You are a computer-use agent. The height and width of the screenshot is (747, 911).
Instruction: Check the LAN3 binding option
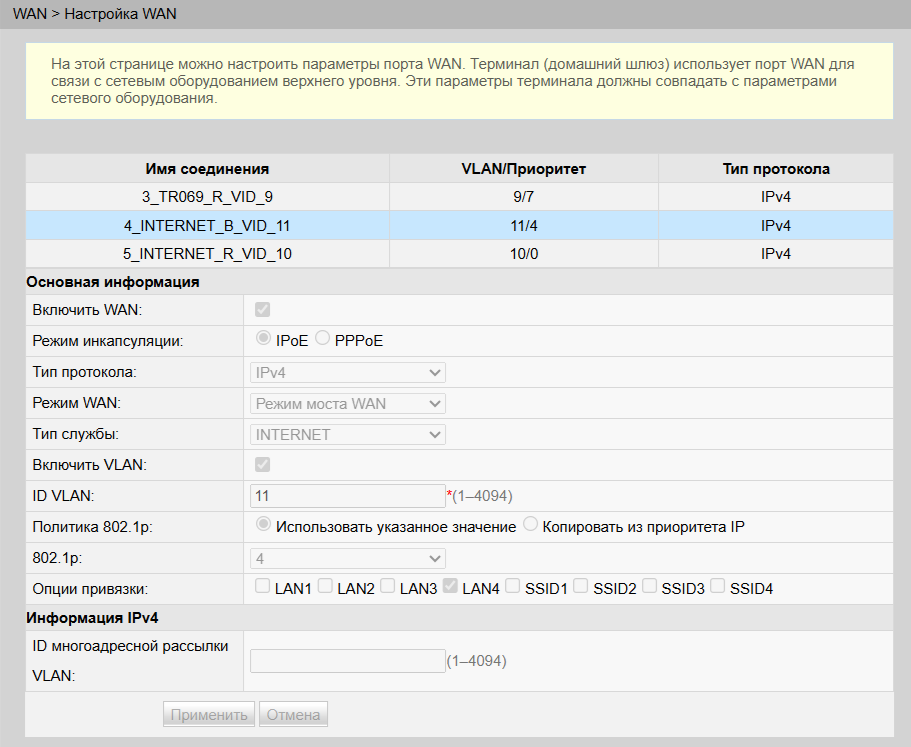388,586
